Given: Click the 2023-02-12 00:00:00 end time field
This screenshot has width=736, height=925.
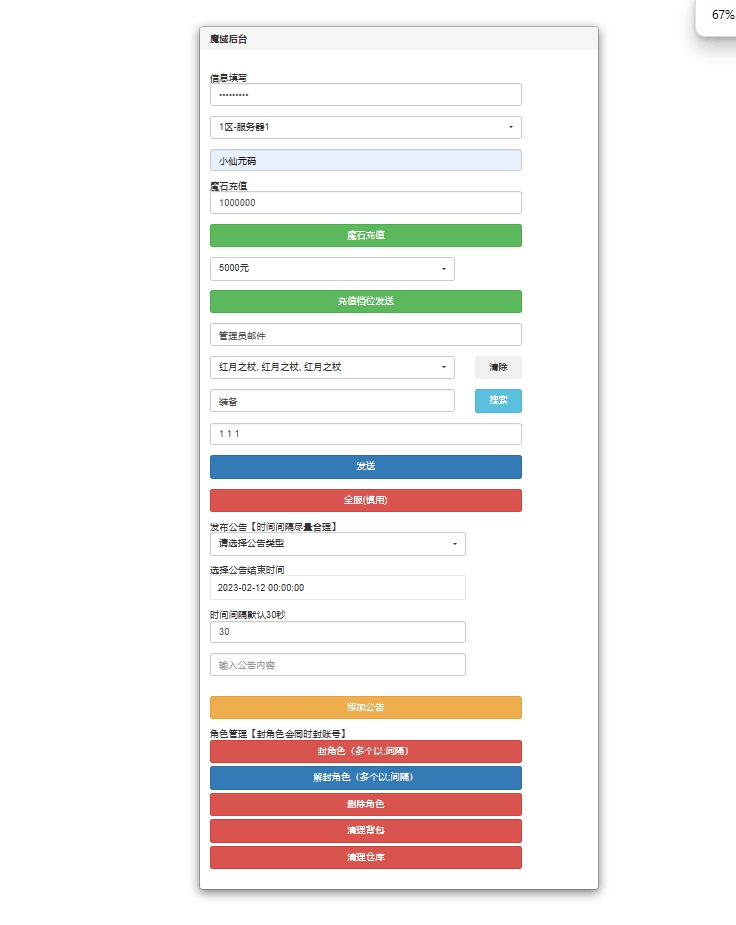Looking at the screenshot, I should click(337, 588).
